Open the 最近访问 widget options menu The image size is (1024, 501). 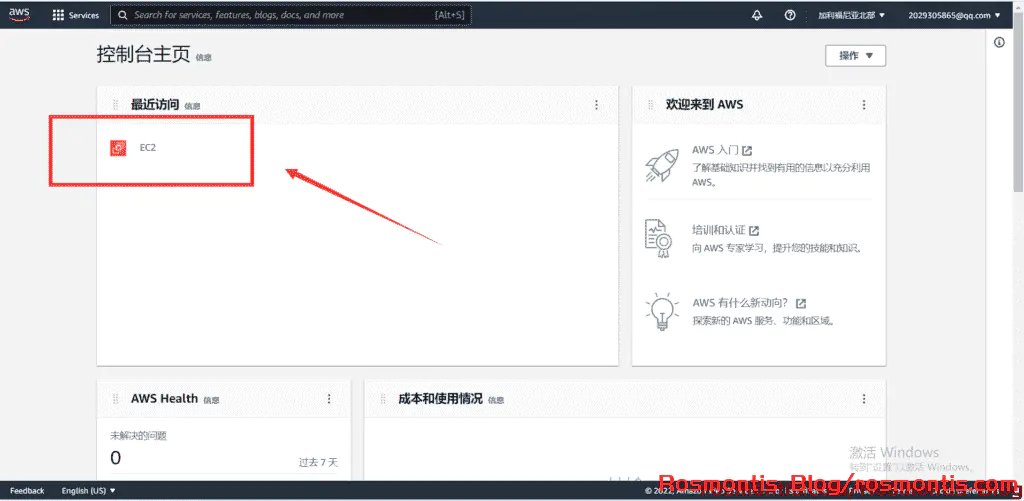[x=596, y=105]
